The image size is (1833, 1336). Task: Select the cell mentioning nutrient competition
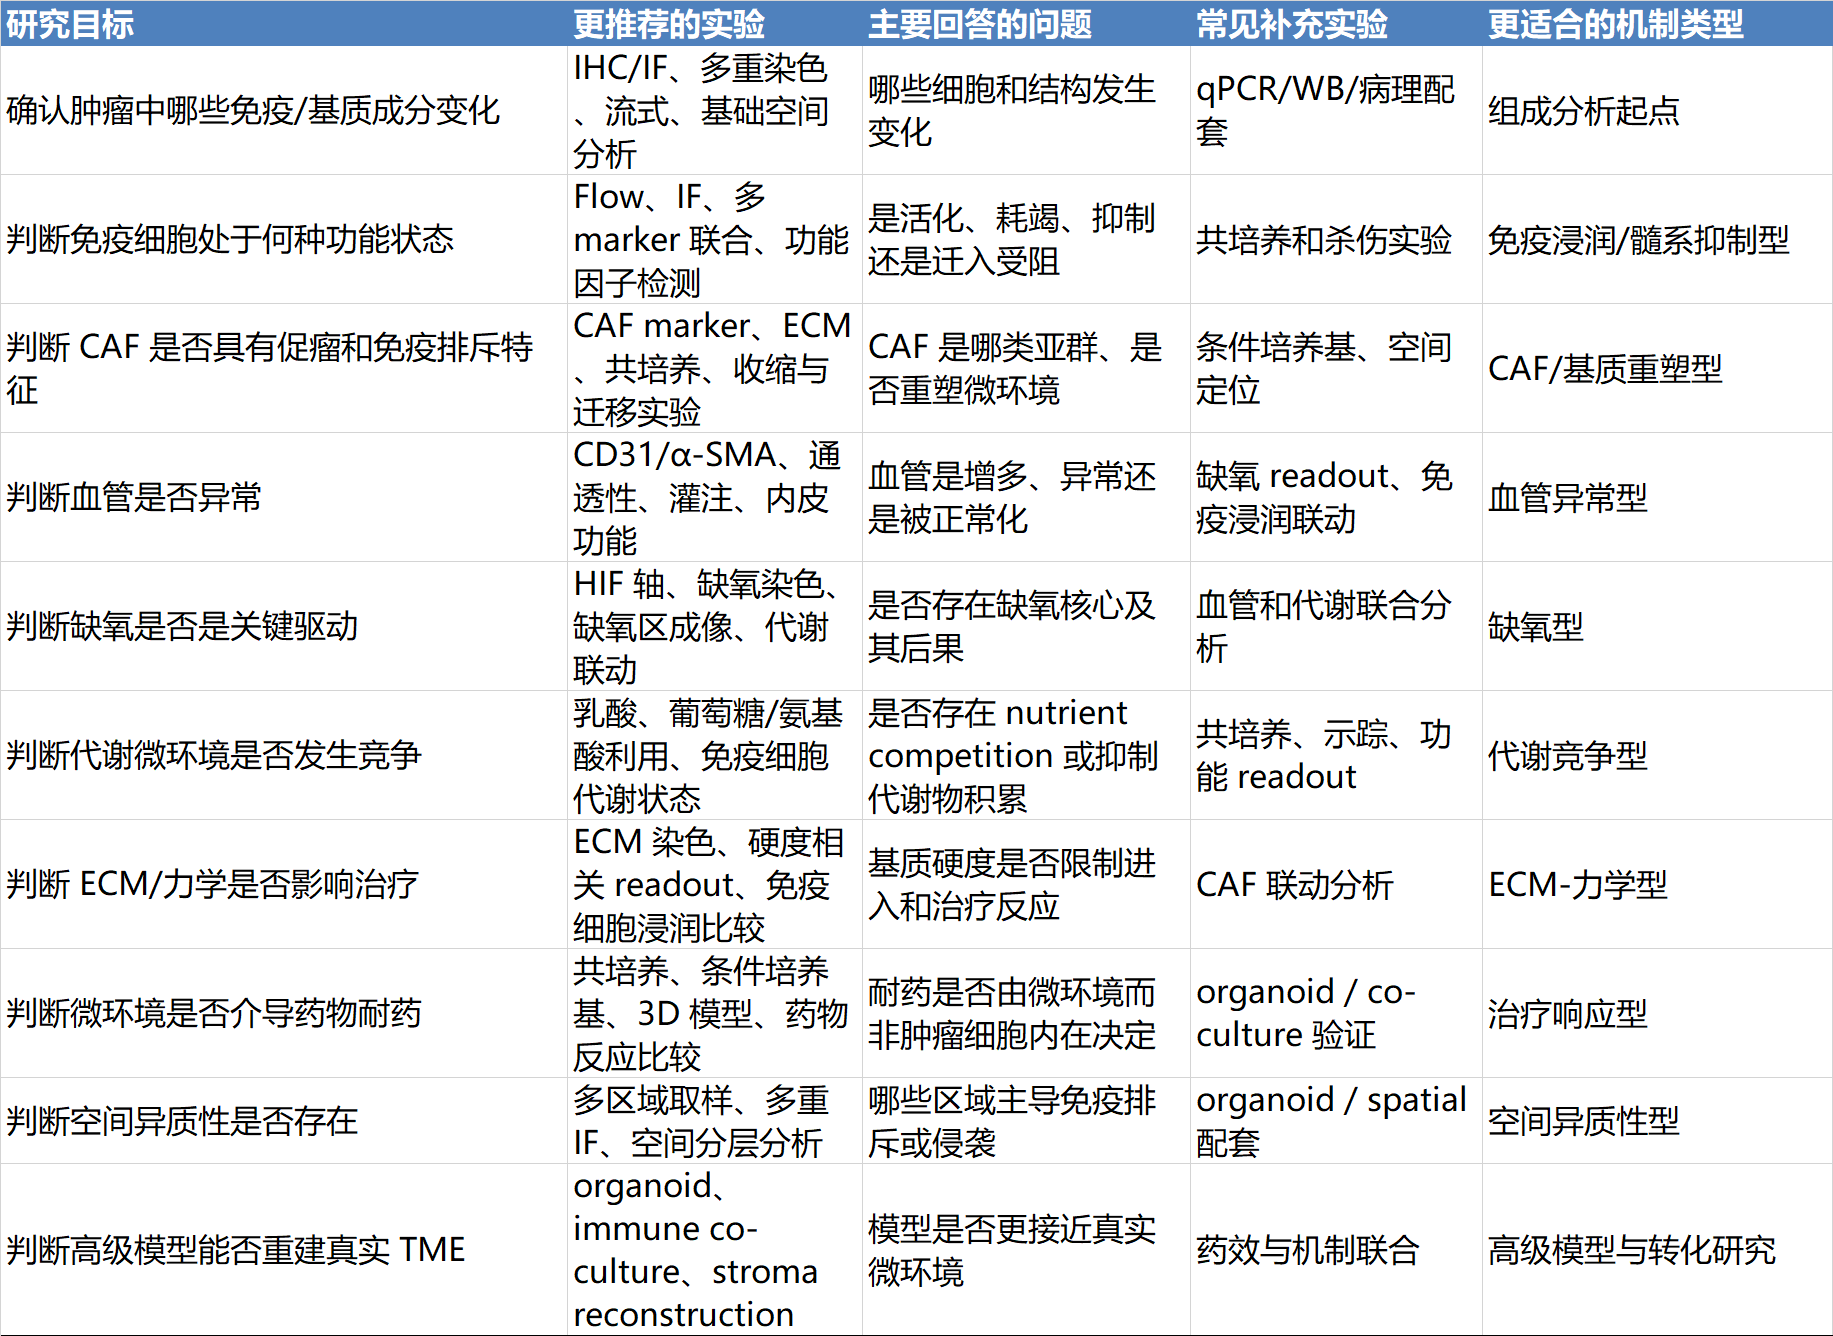1012,756
